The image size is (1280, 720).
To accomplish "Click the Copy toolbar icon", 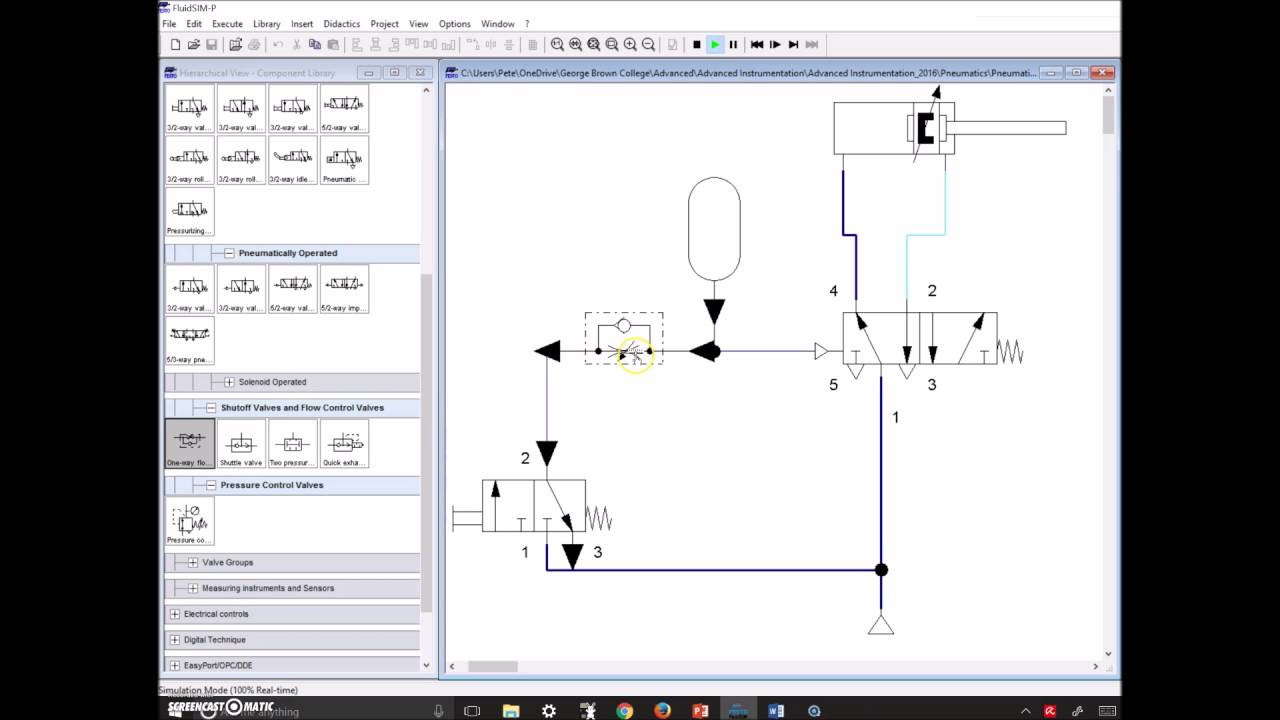I will click(314, 44).
